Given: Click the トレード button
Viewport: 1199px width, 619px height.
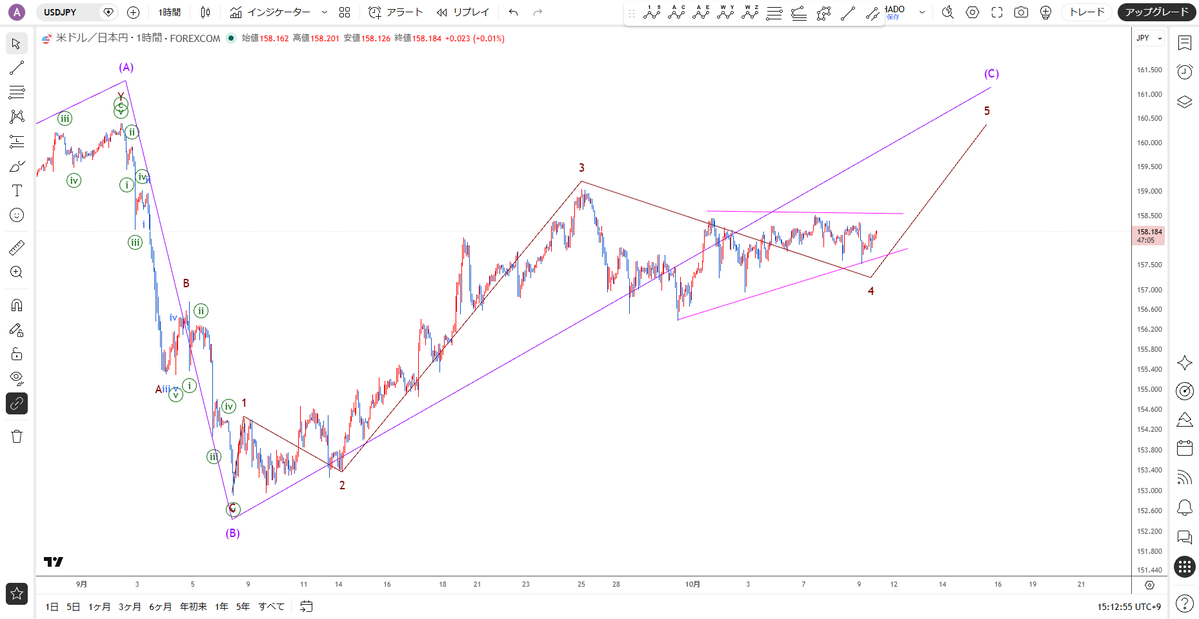Looking at the screenshot, I should point(1087,12).
